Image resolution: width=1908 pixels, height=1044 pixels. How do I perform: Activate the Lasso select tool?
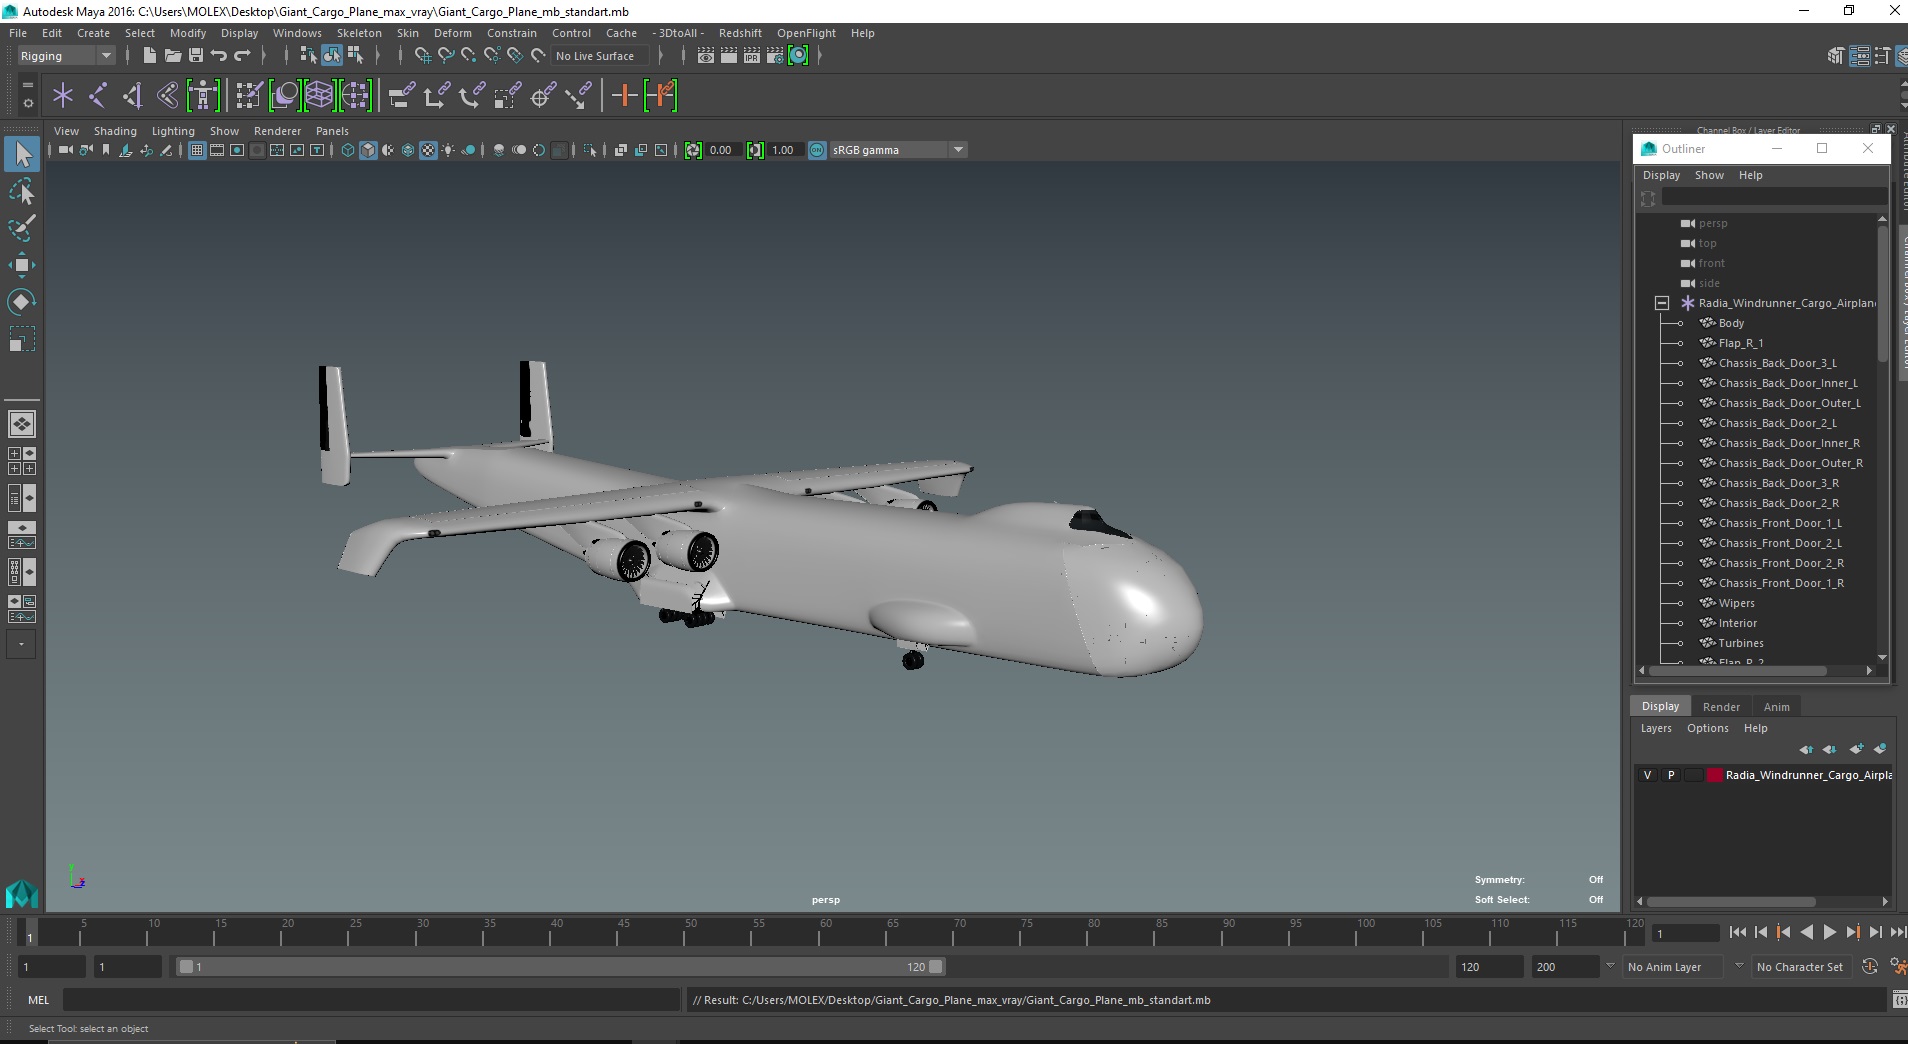(22, 191)
